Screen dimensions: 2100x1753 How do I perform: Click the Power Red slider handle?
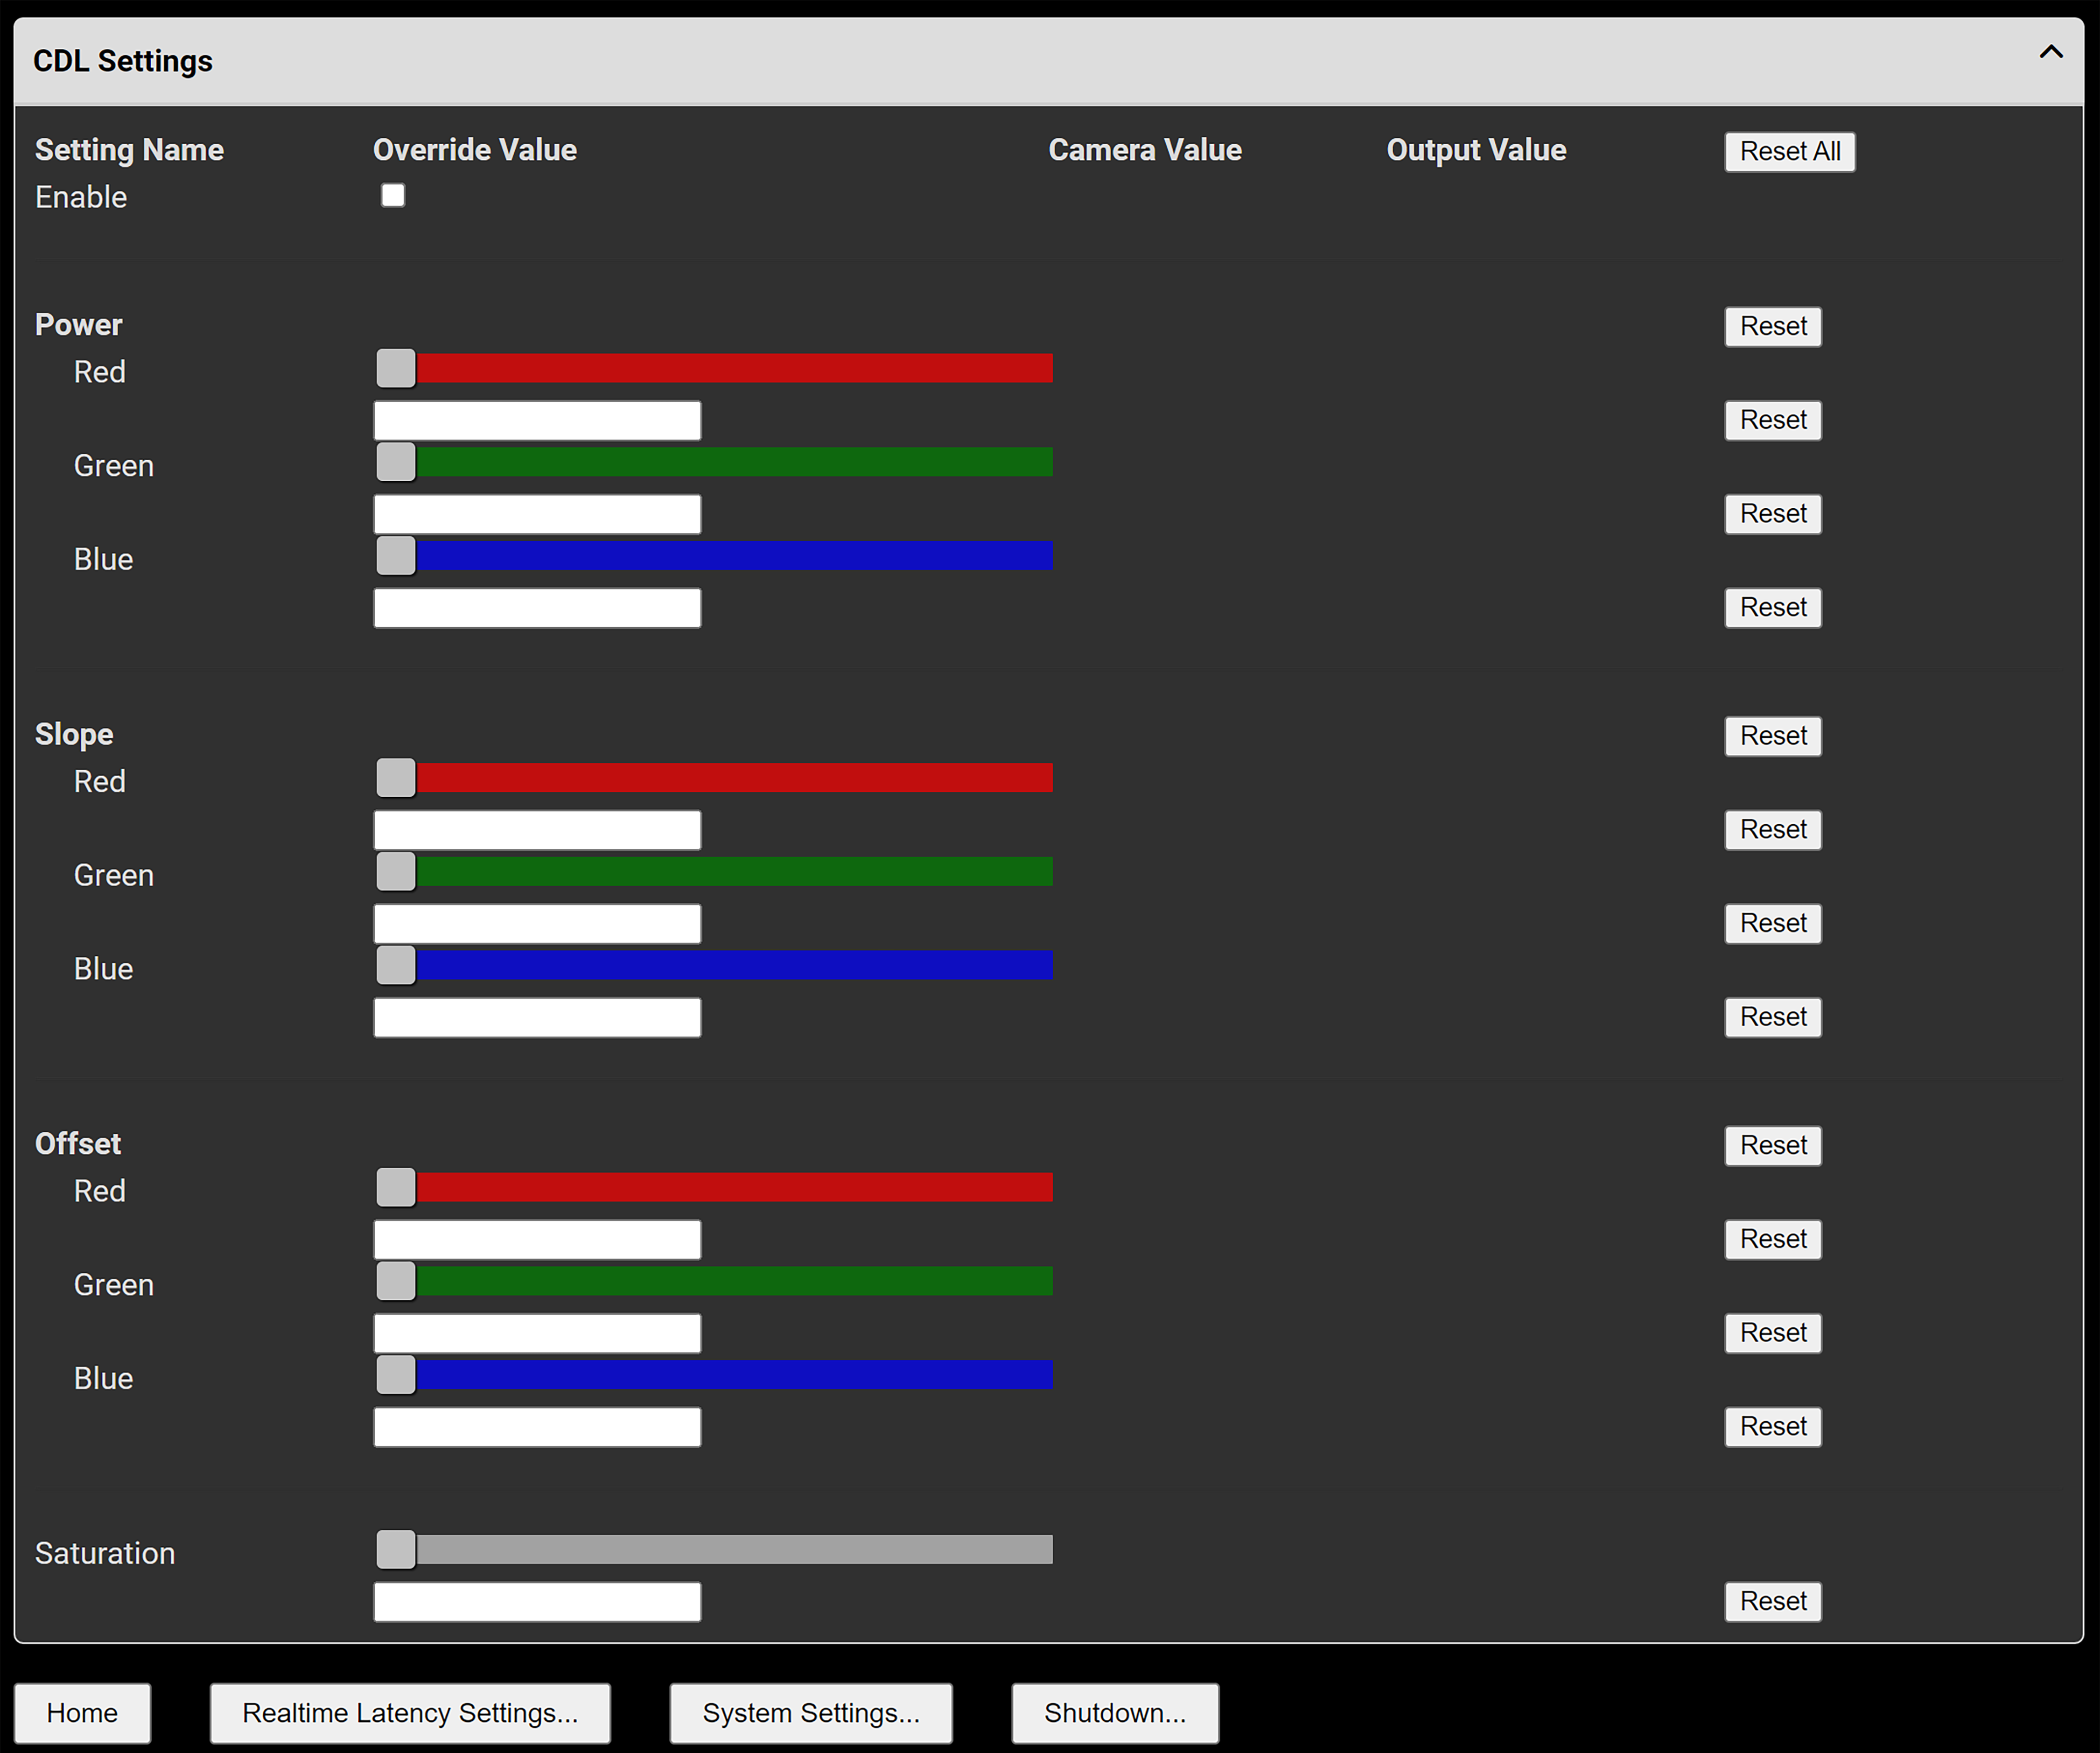(396, 368)
